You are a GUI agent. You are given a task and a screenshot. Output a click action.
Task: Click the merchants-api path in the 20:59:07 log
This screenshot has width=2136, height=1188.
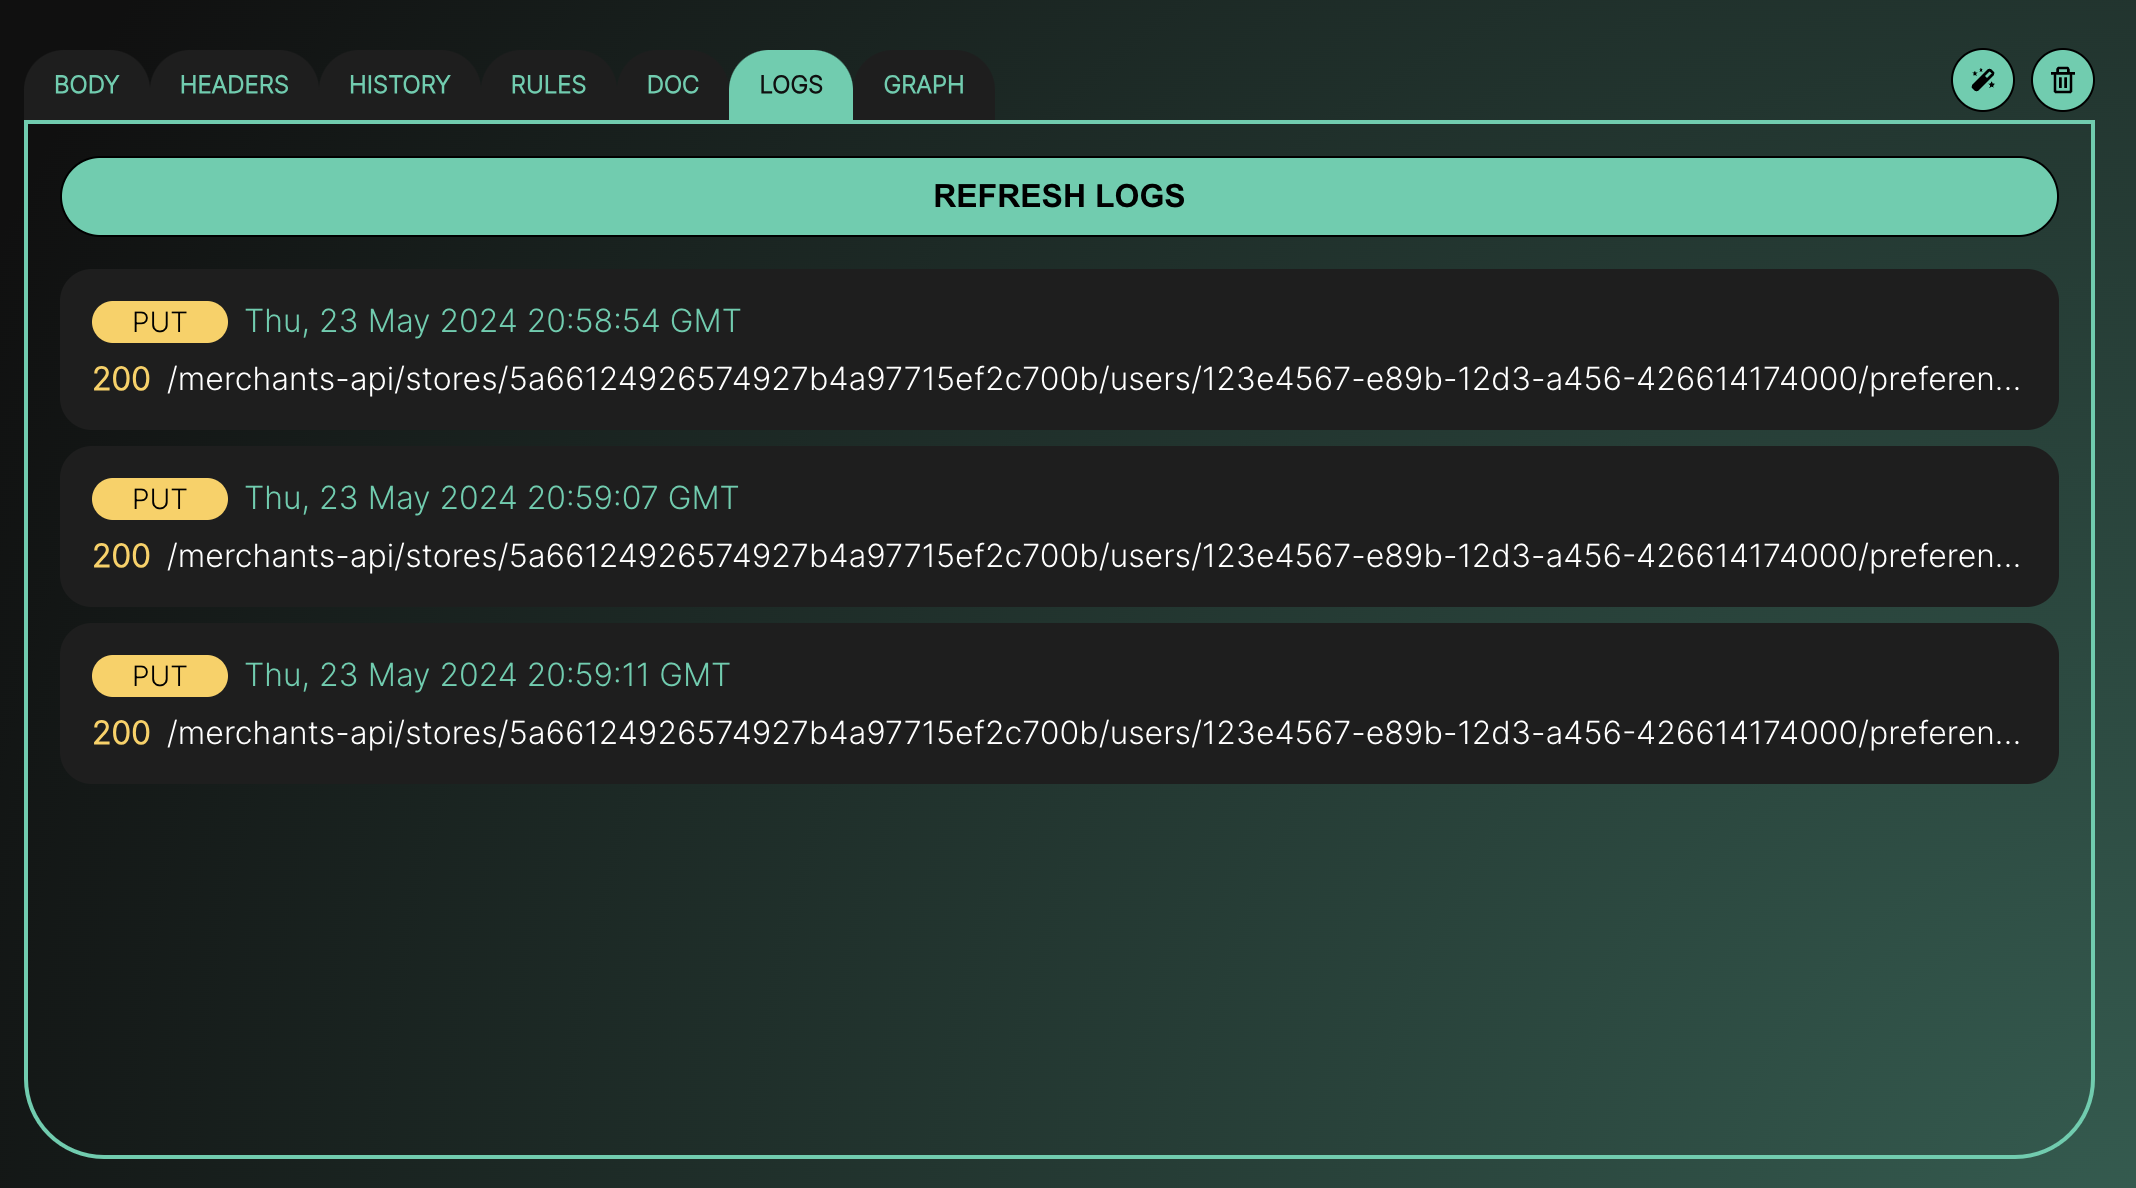click(1094, 556)
